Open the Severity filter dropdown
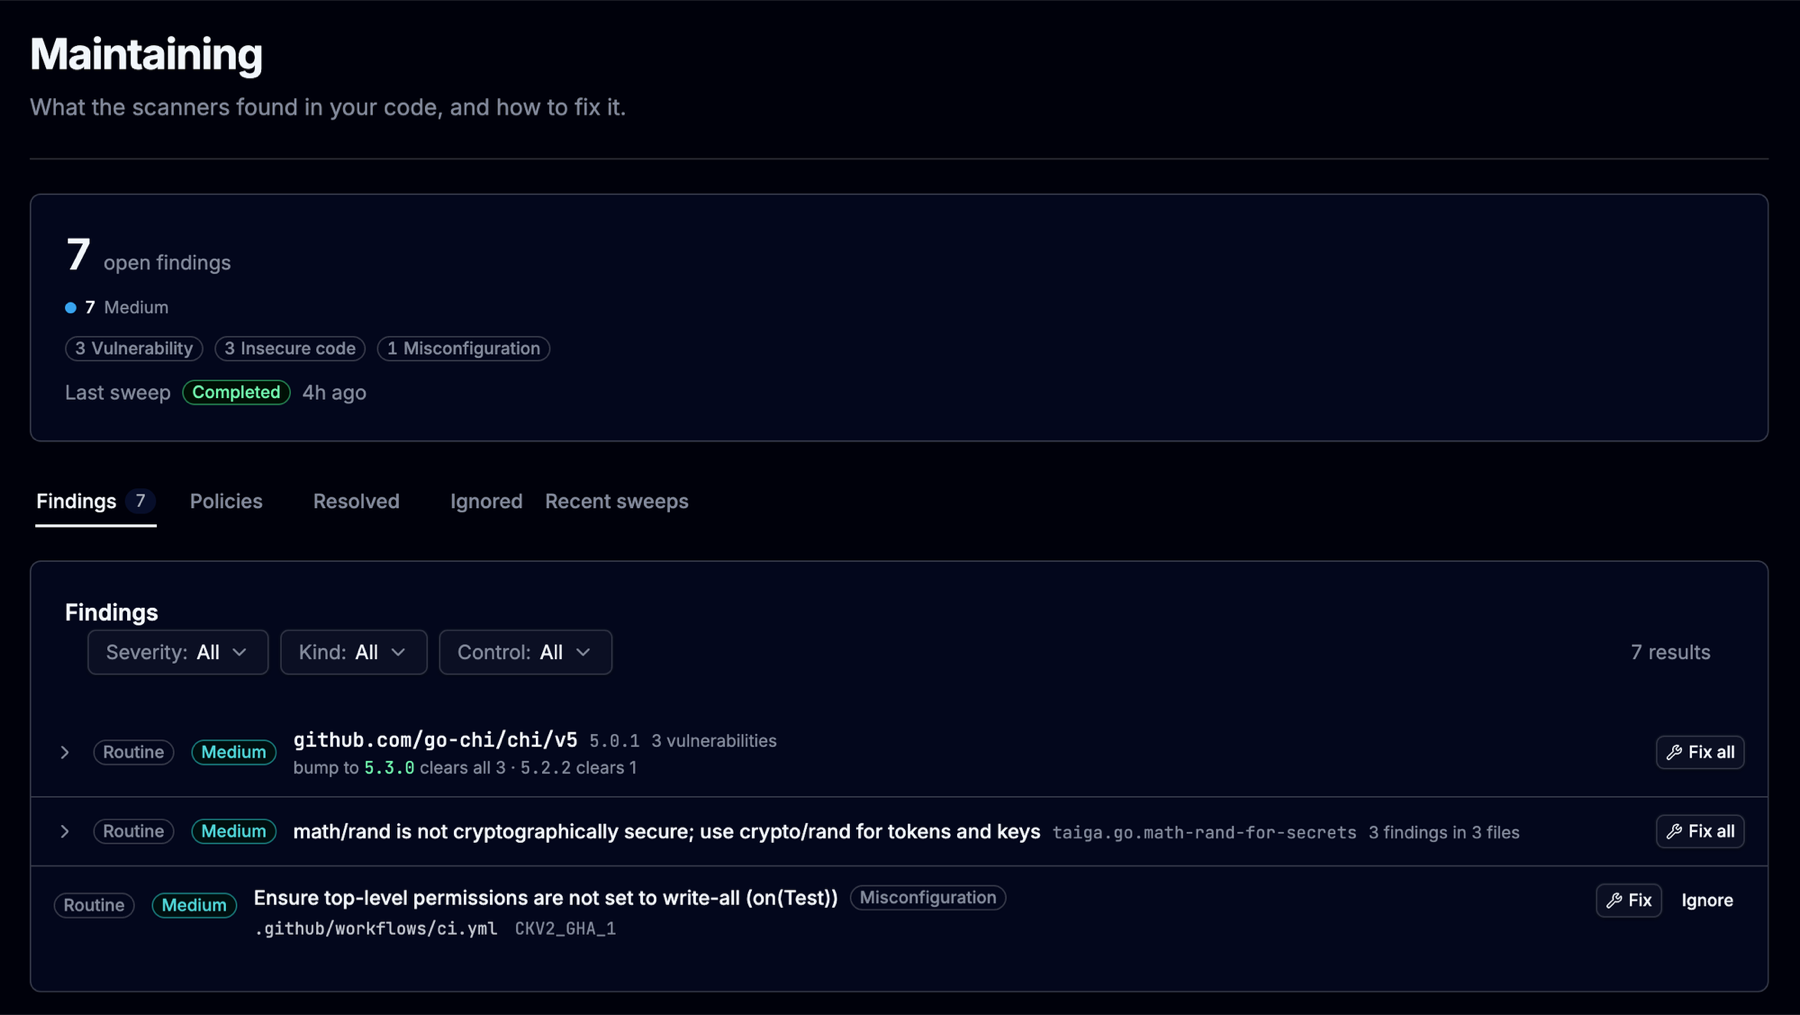The height and width of the screenshot is (1015, 1800). 178,652
